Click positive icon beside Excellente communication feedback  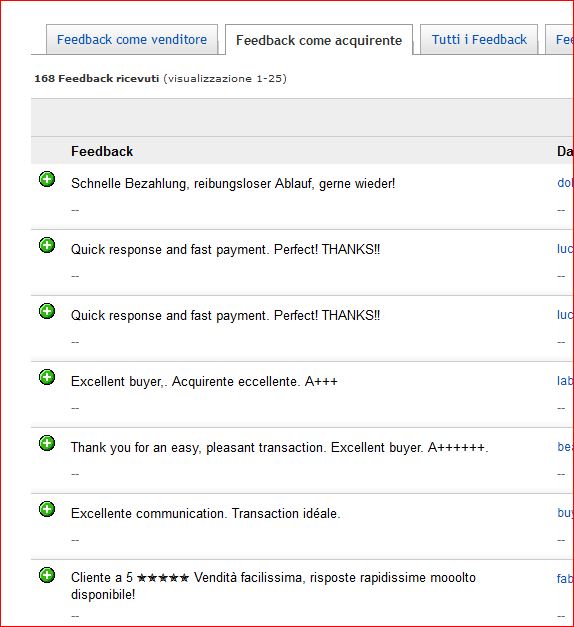click(x=47, y=509)
